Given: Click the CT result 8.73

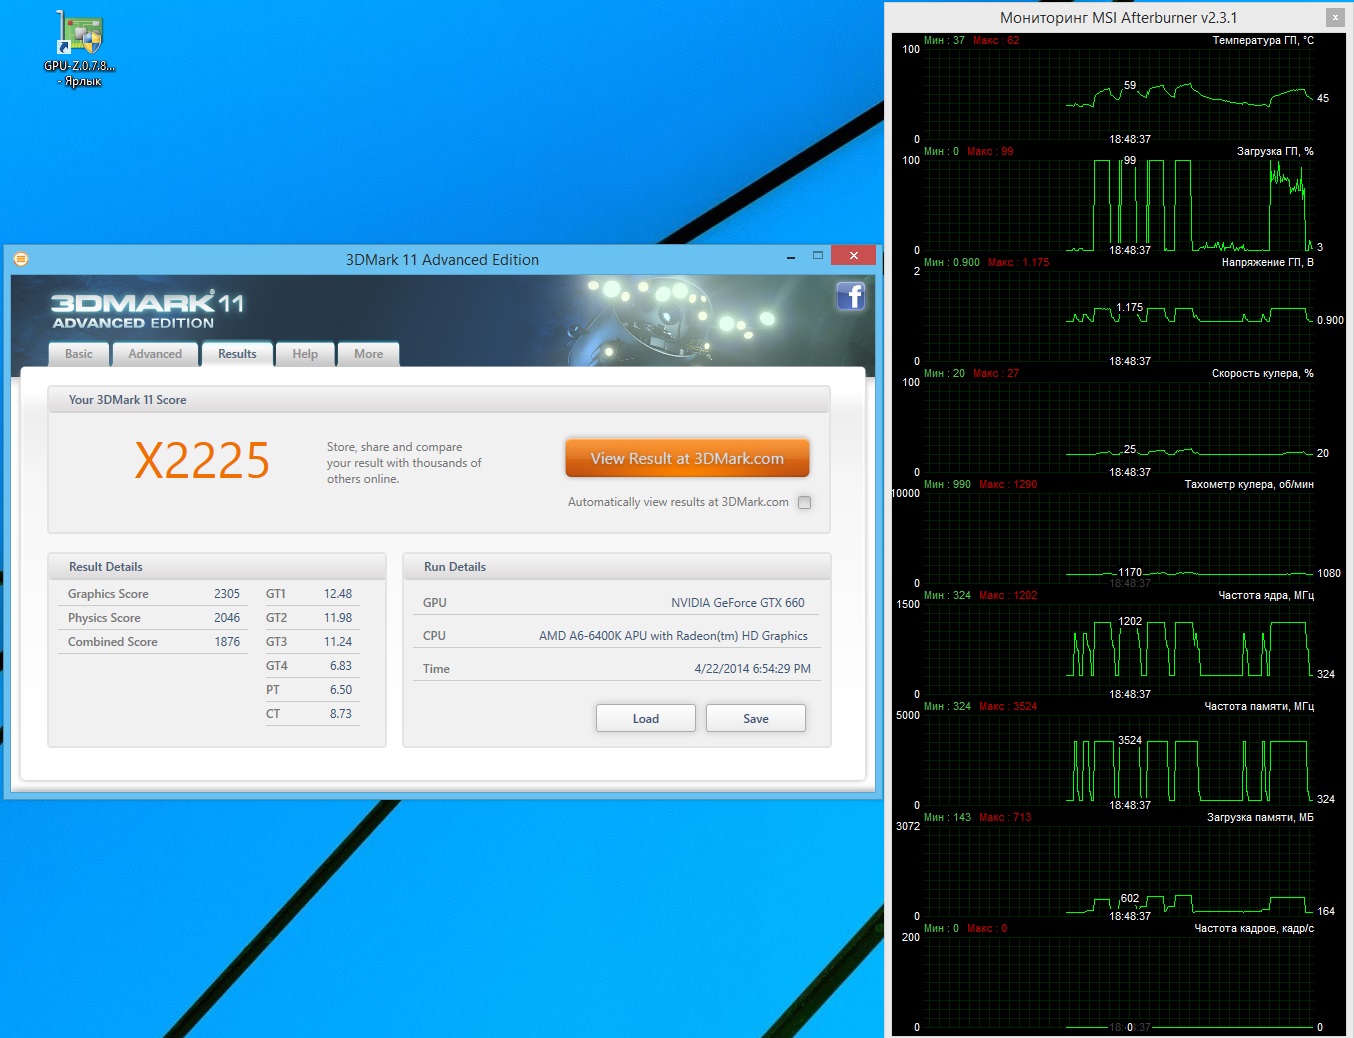Looking at the screenshot, I should coord(341,714).
